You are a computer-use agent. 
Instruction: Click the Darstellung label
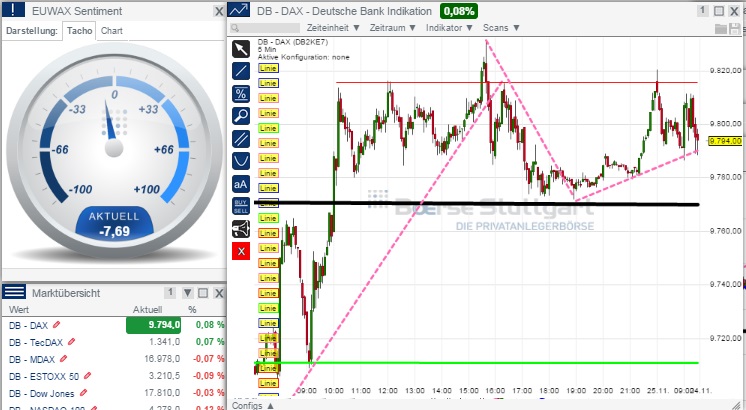coord(31,31)
